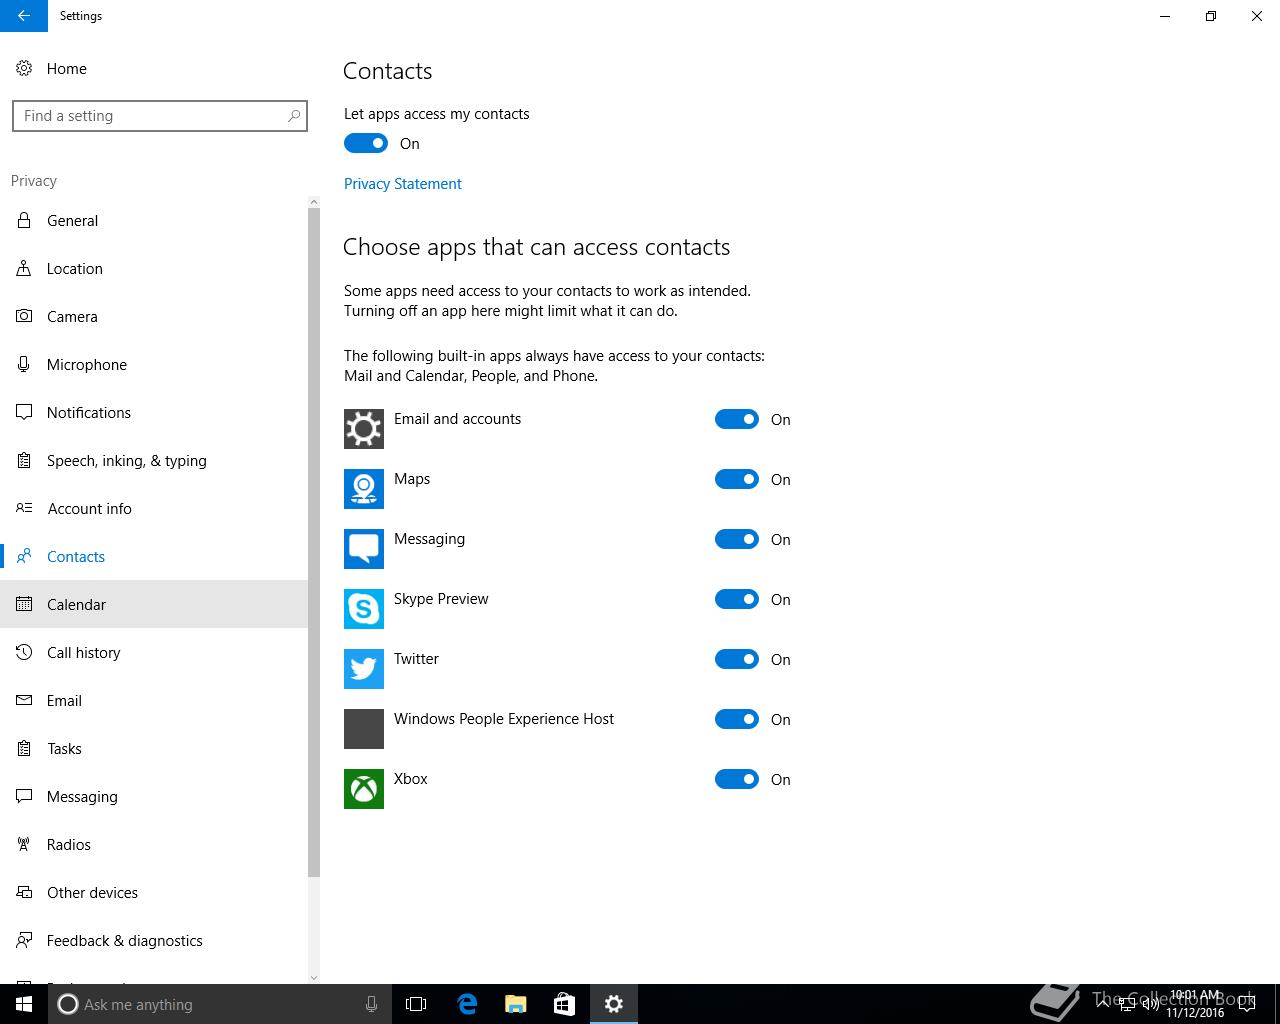The image size is (1280, 1024).
Task: Click the Settings gear on the taskbar
Action: [613, 1004]
